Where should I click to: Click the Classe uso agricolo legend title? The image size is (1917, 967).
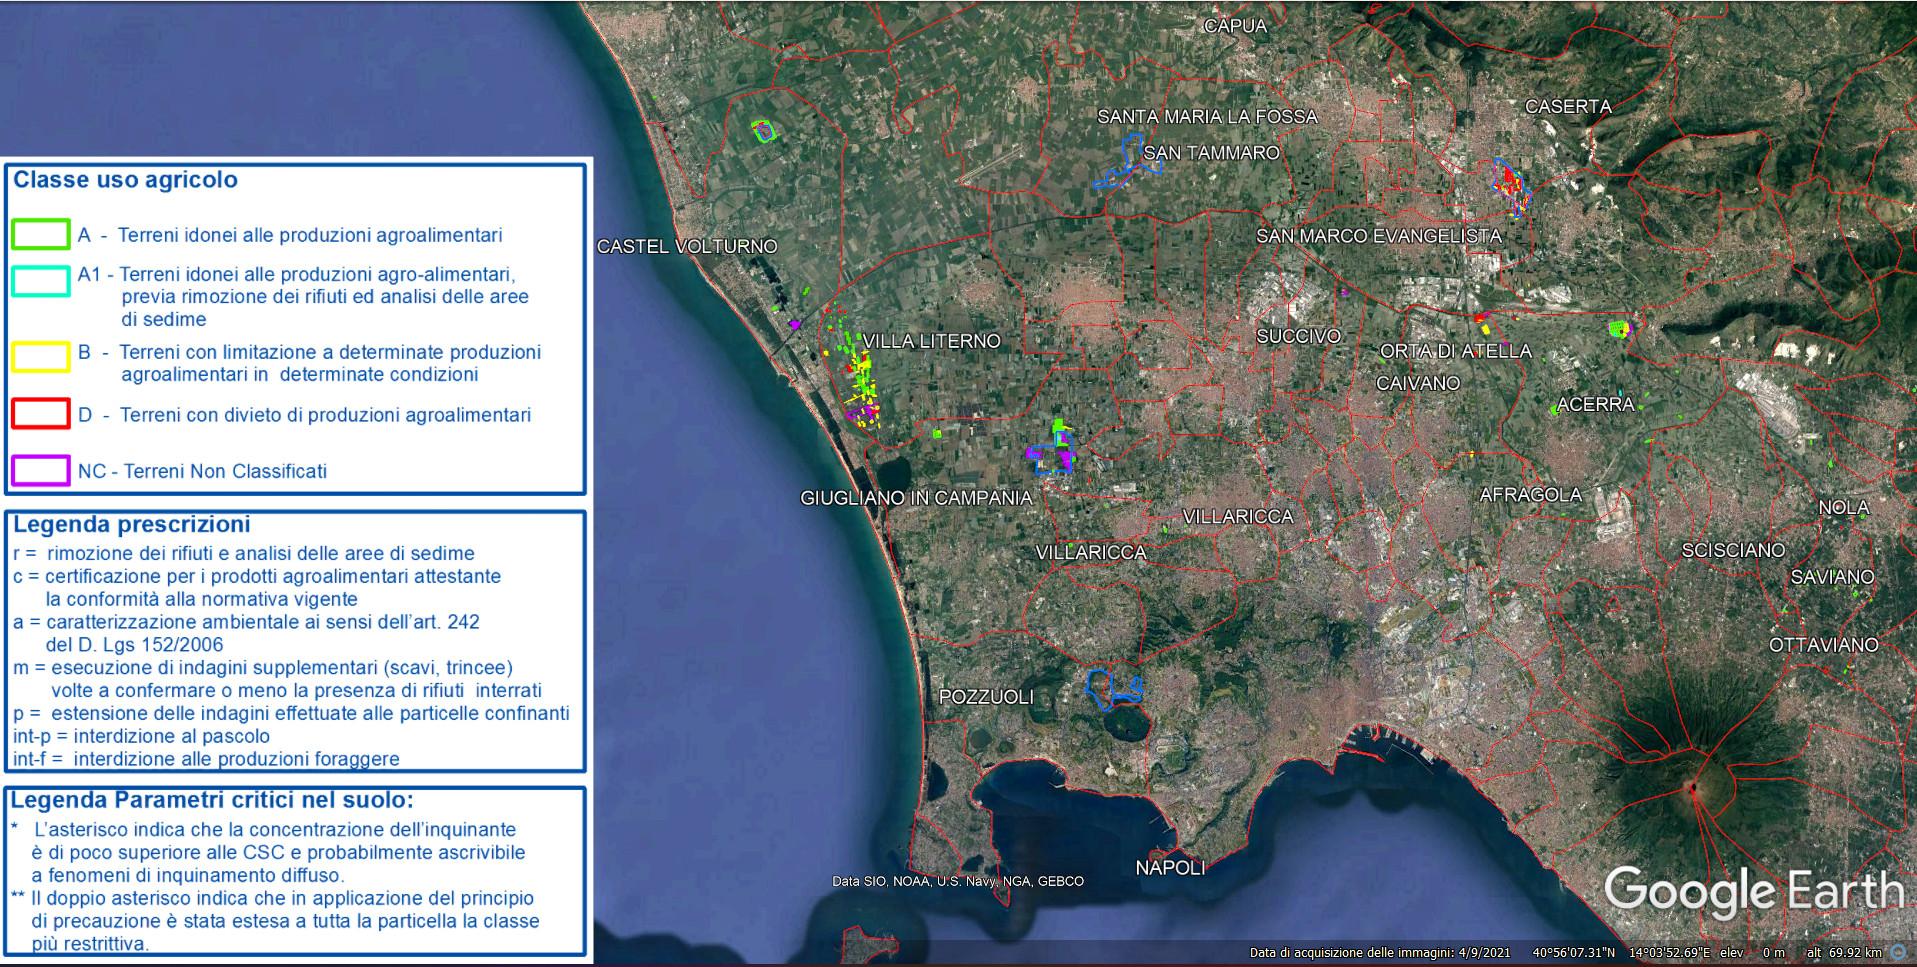click(125, 180)
